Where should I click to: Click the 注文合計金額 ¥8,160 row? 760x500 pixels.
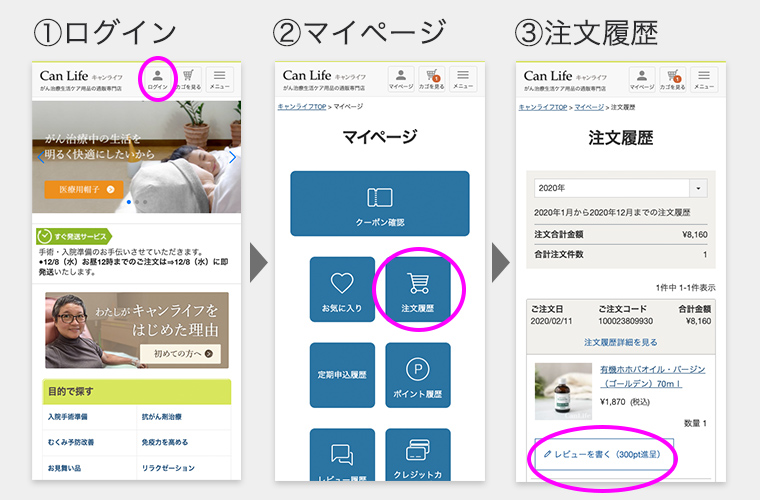click(620, 234)
